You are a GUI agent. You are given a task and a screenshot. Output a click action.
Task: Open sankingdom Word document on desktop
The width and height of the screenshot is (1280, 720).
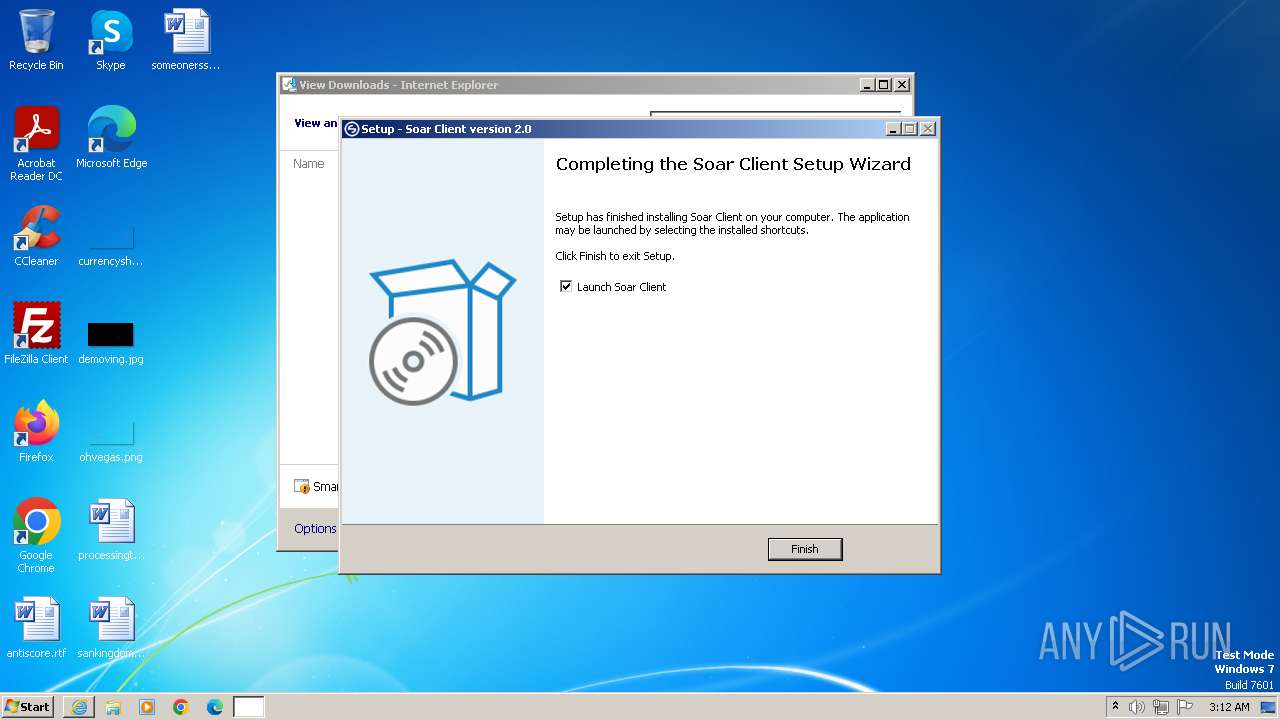110,628
